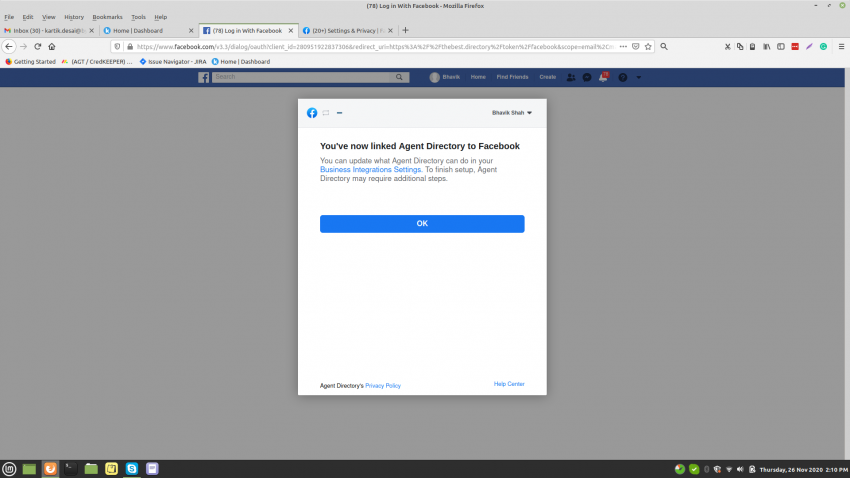Switch to the Settings & Privacy tab

(x=347, y=30)
